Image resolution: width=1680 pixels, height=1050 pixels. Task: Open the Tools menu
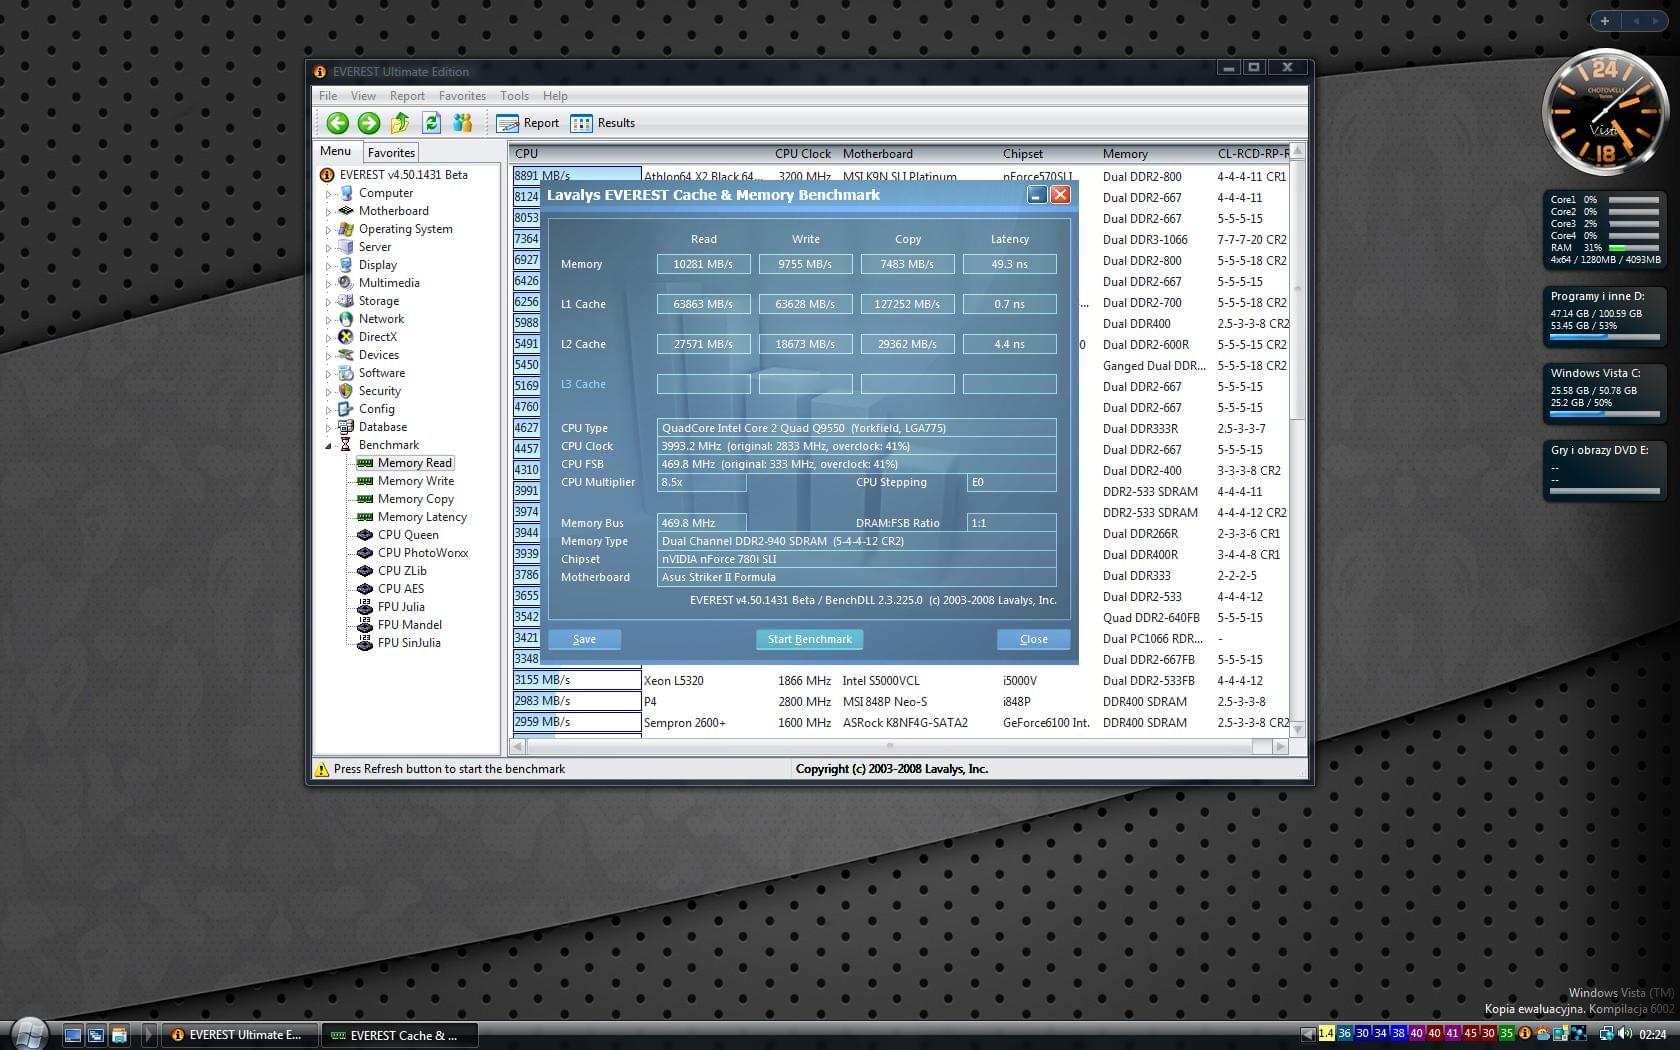tap(514, 96)
